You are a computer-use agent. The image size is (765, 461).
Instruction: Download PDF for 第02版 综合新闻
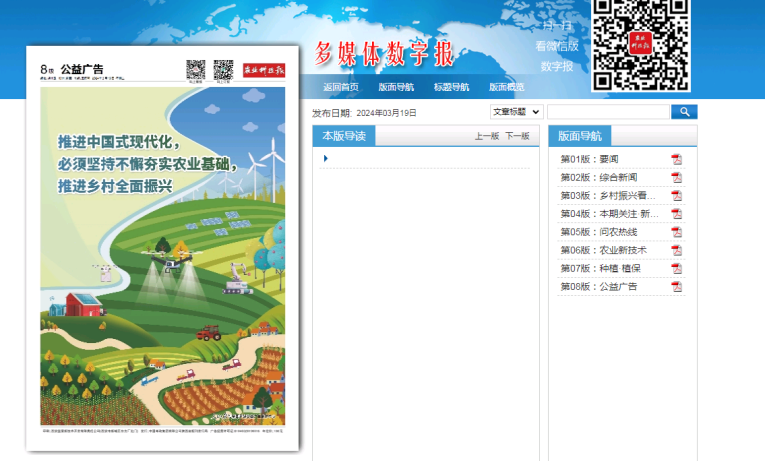coord(676,178)
